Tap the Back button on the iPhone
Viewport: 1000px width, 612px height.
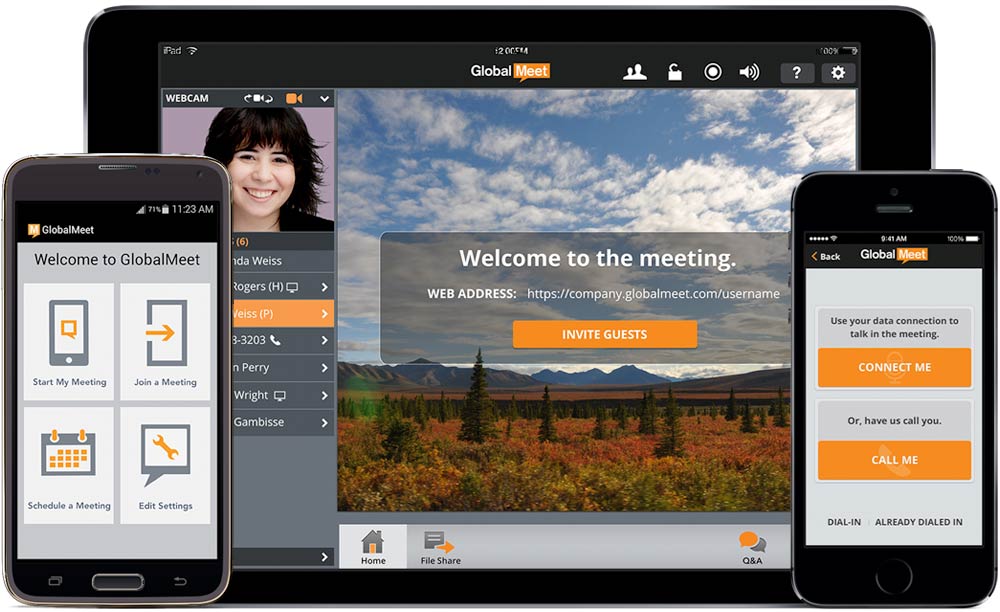tap(825, 256)
